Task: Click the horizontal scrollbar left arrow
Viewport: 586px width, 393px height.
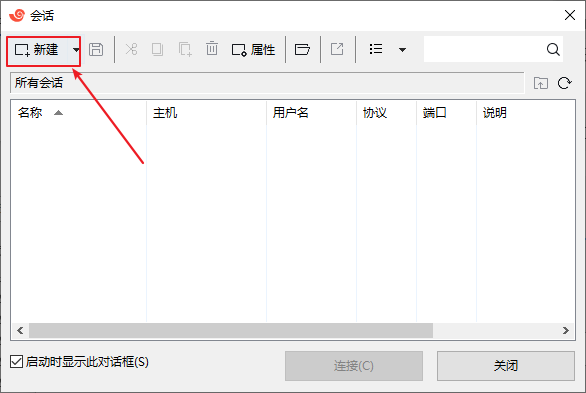Action: click(x=20, y=331)
